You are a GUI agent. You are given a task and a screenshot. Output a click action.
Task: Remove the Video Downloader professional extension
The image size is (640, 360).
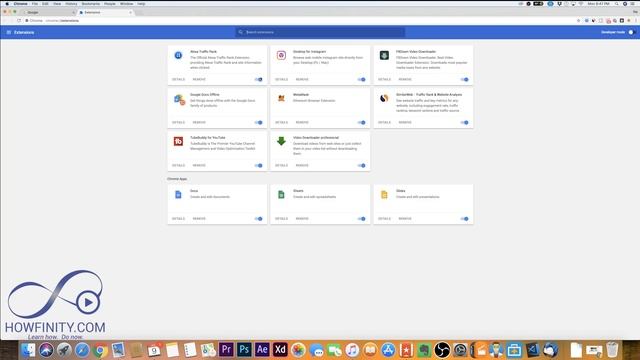(302, 166)
